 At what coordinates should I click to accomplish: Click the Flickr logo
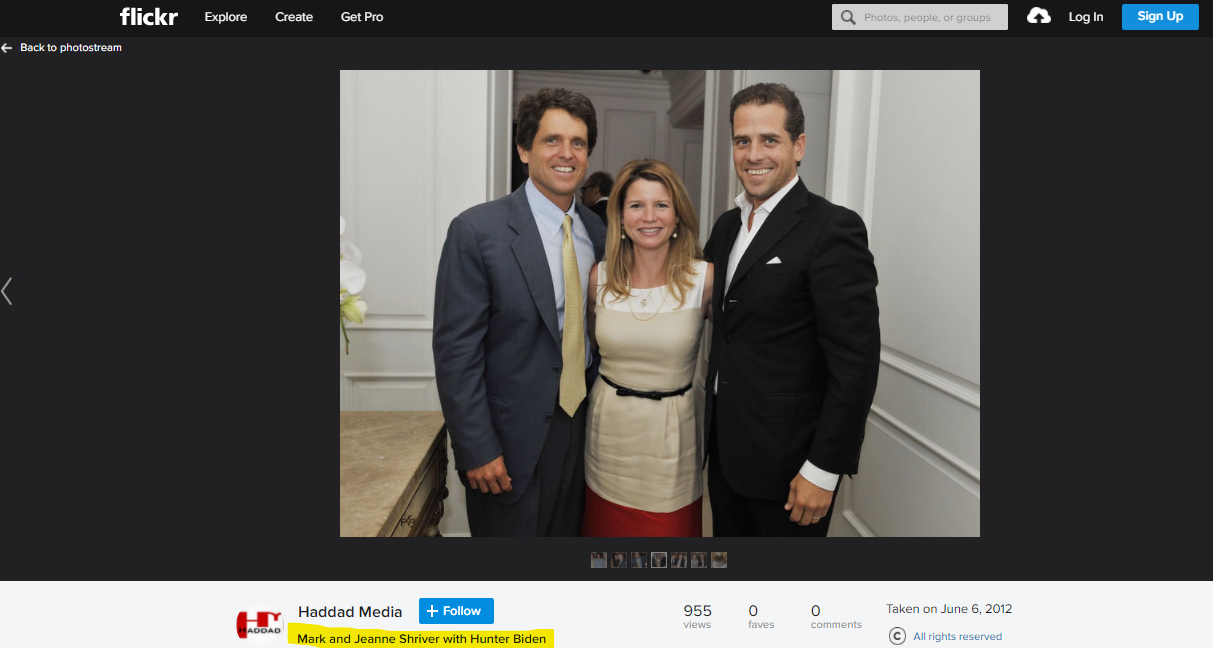pos(149,16)
